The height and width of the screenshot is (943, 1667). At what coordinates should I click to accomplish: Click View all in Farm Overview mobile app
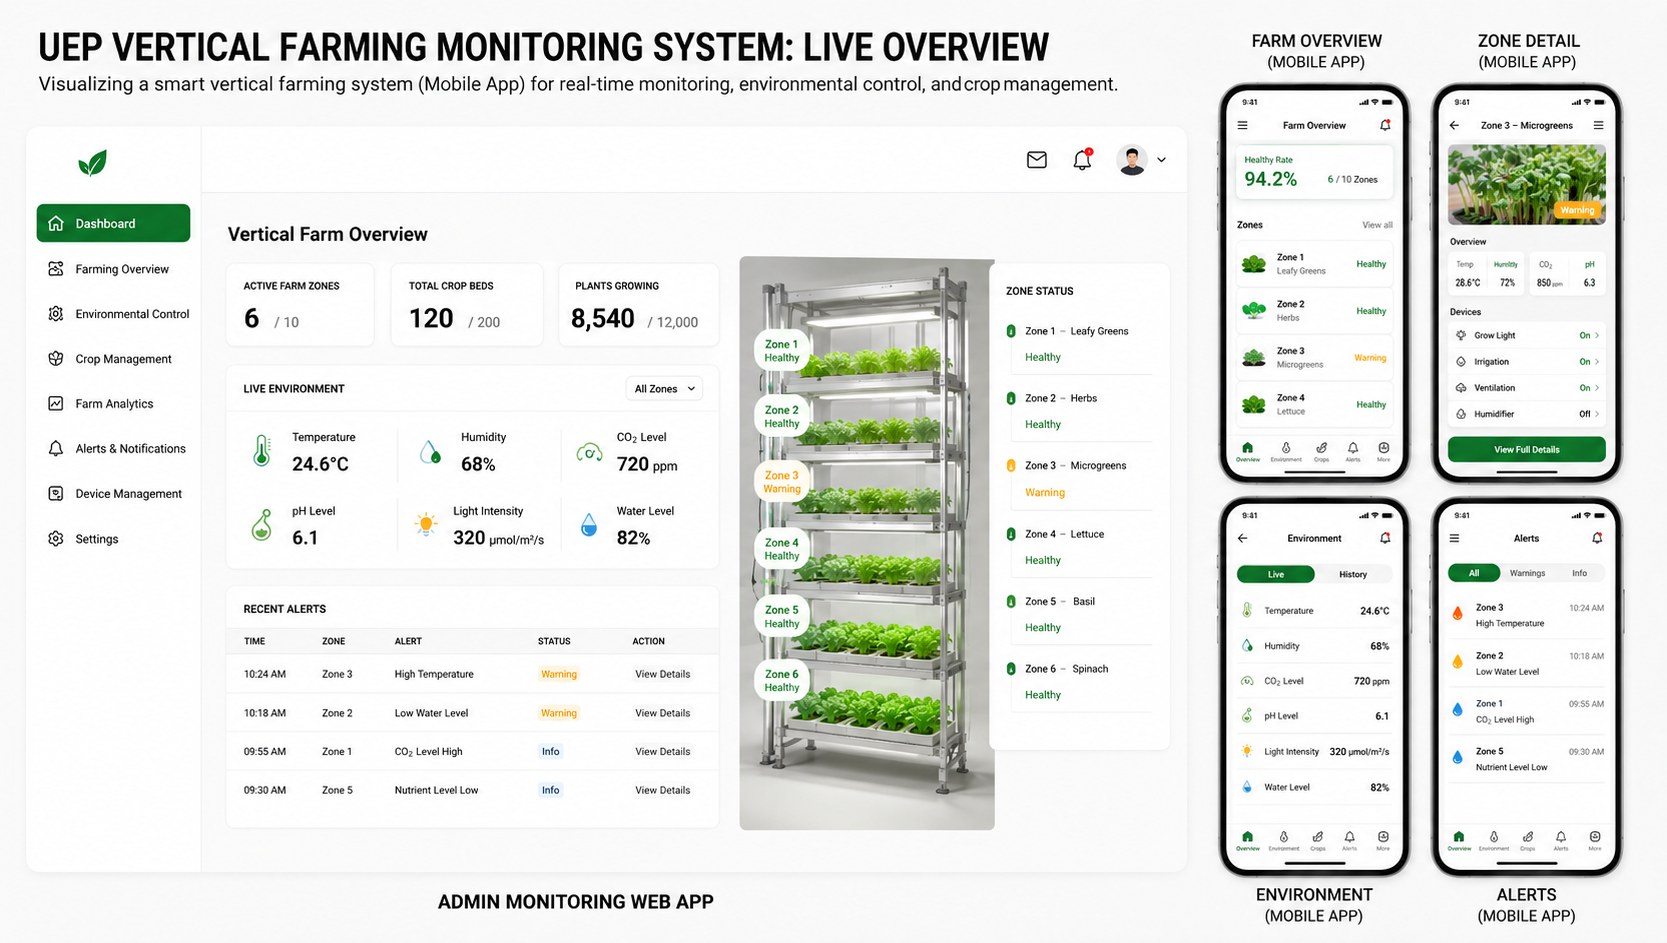[1377, 225]
